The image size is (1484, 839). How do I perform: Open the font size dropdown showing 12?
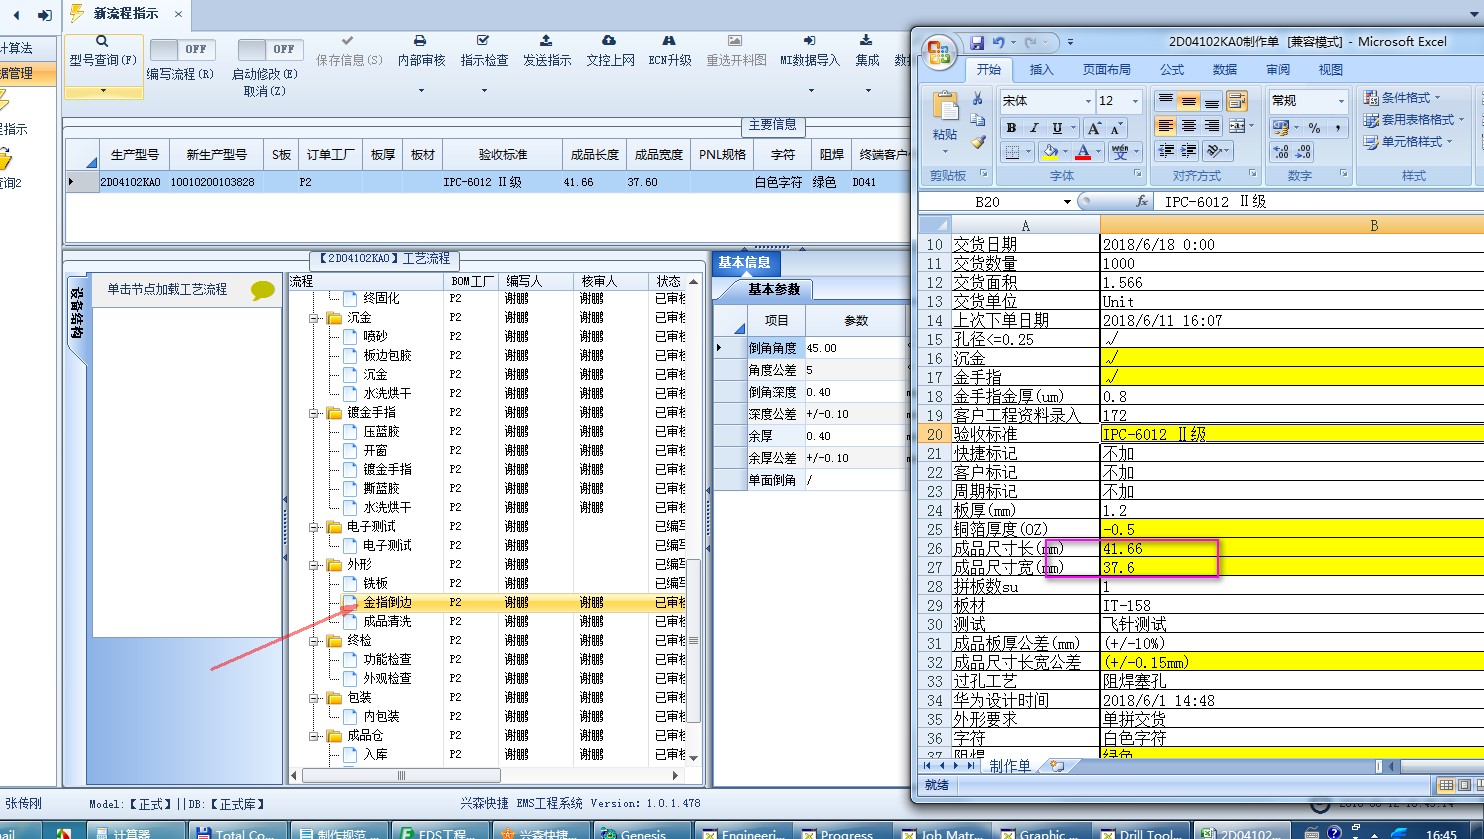(x=1134, y=101)
